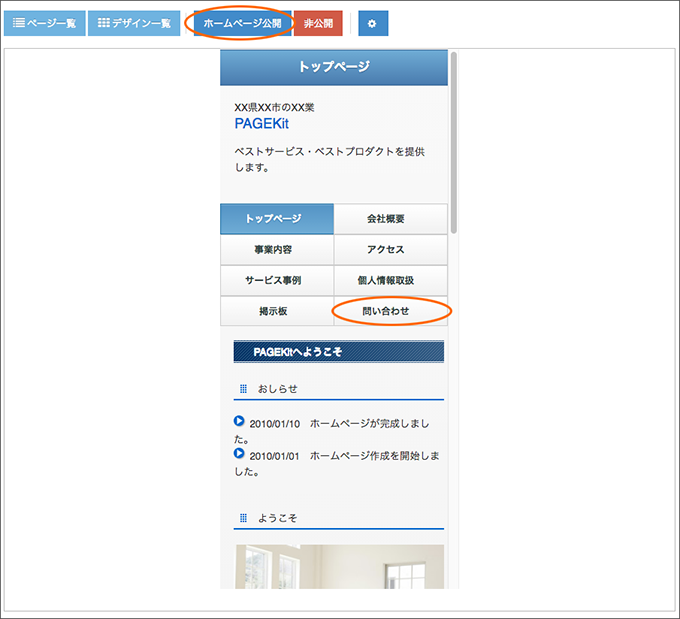Click the PAGEKitへようこそ banner heading
The height and width of the screenshot is (619, 680).
[x=339, y=352]
